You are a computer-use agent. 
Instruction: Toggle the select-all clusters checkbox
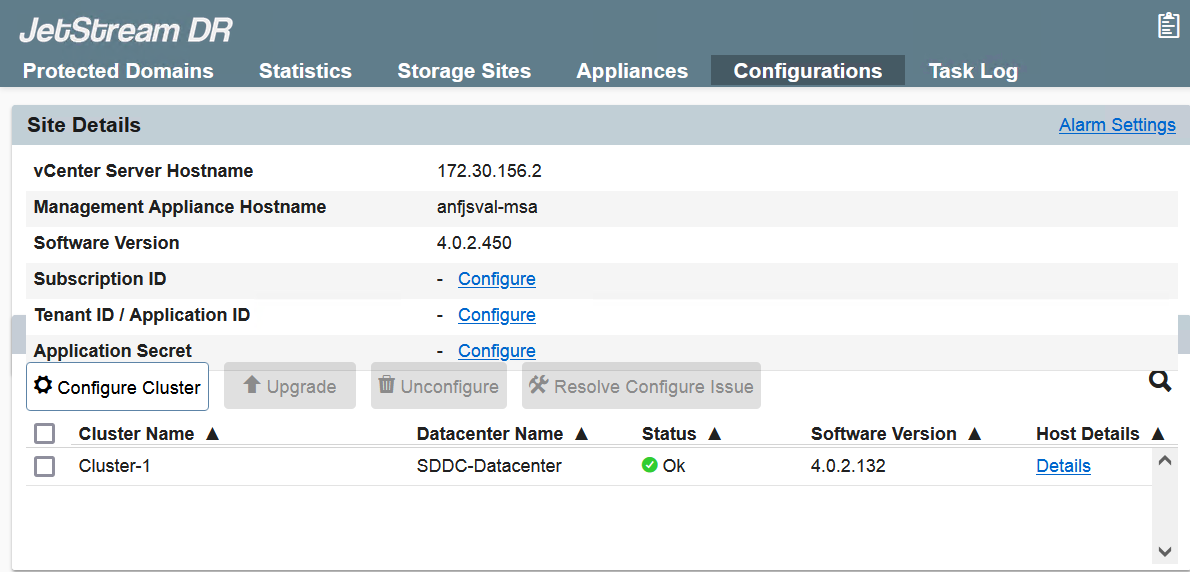pyautogui.click(x=44, y=434)
